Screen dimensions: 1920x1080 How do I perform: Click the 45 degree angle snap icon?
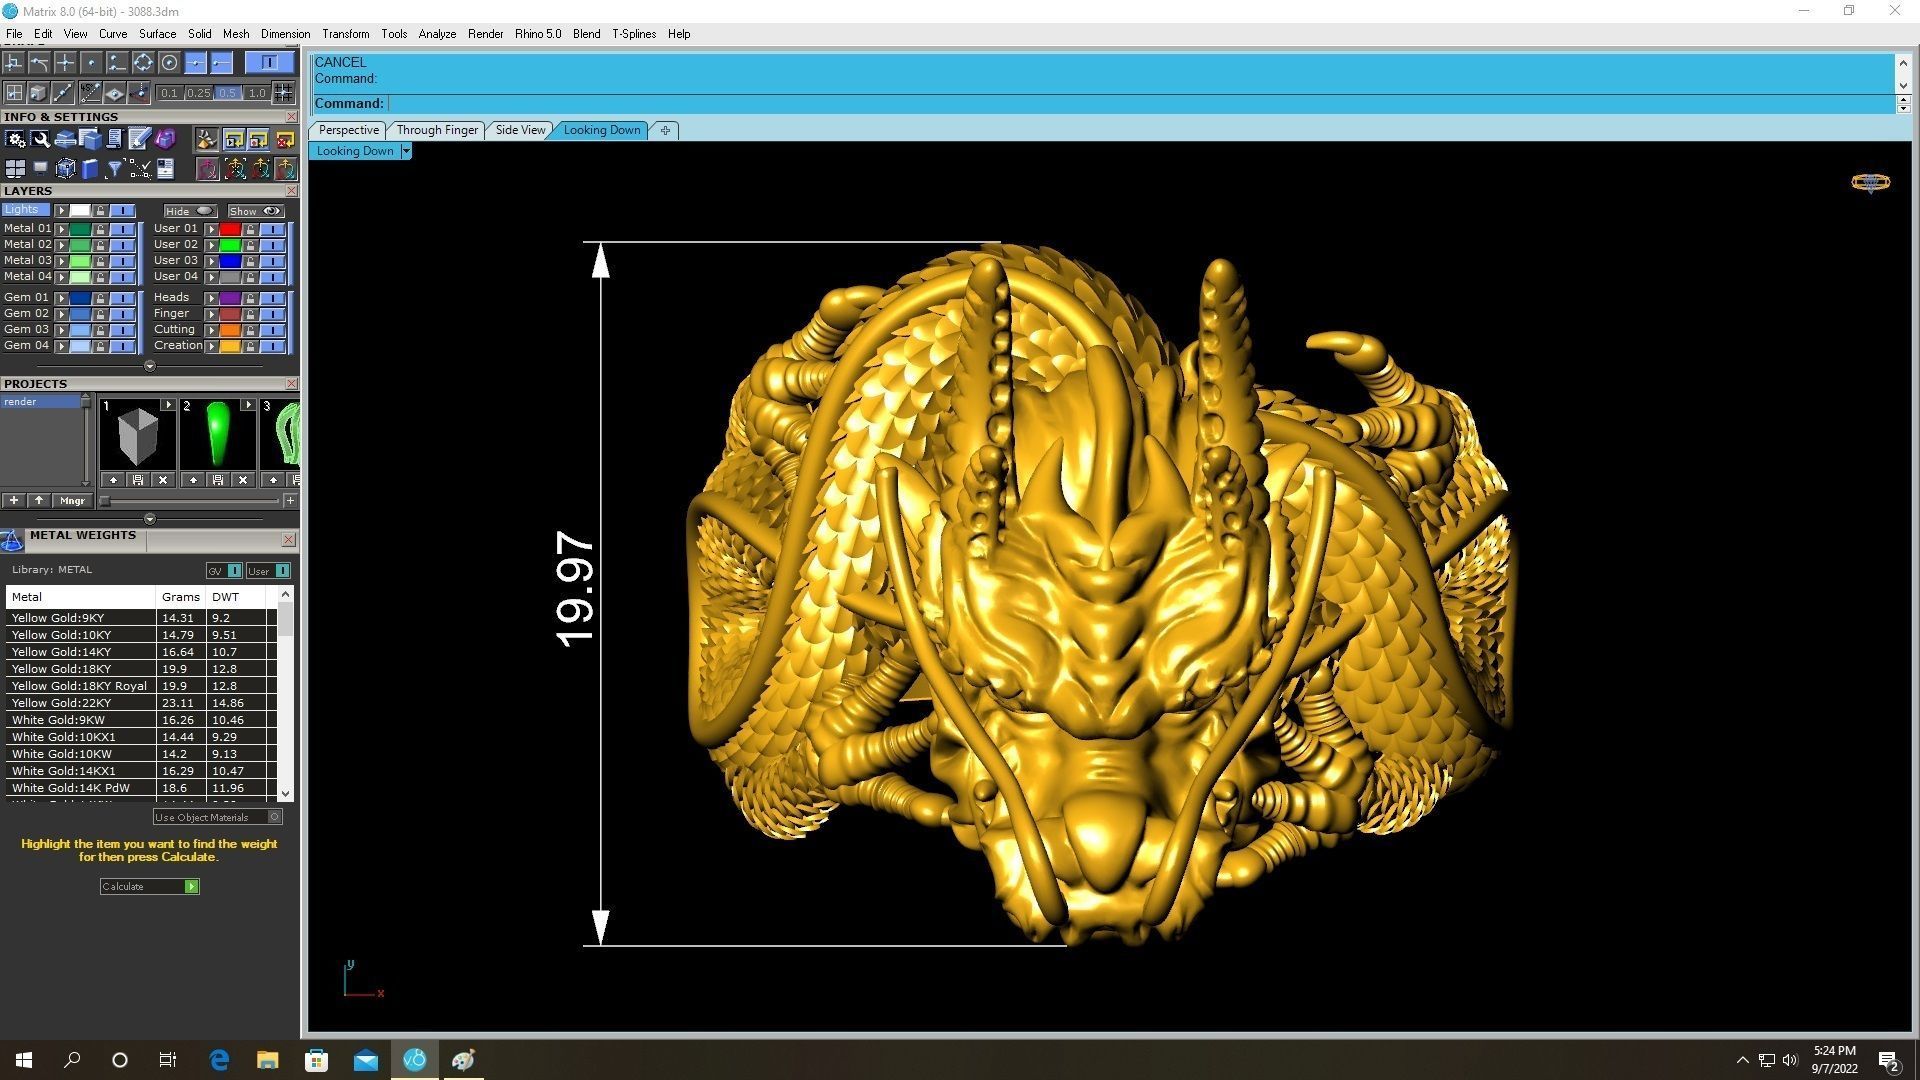90,93
